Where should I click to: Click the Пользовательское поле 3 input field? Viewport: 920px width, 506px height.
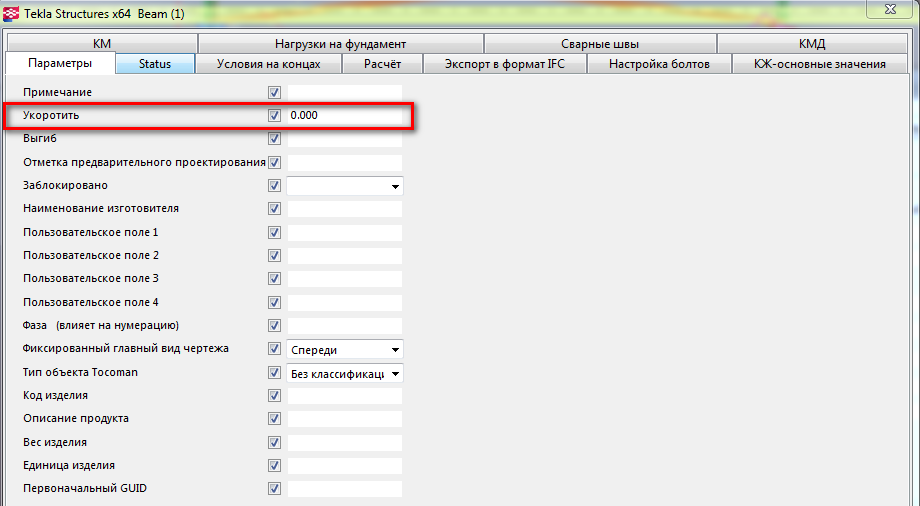coord(345,279)
